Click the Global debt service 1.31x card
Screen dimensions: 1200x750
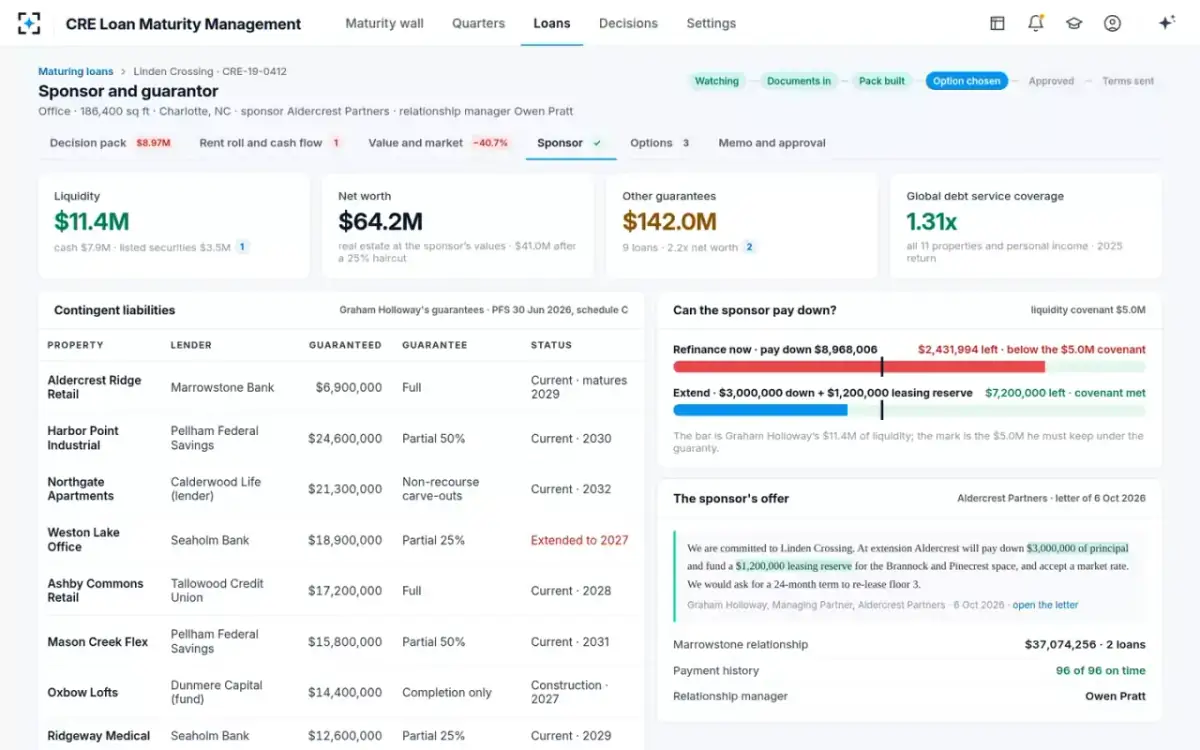click(x=1026, y=226)
